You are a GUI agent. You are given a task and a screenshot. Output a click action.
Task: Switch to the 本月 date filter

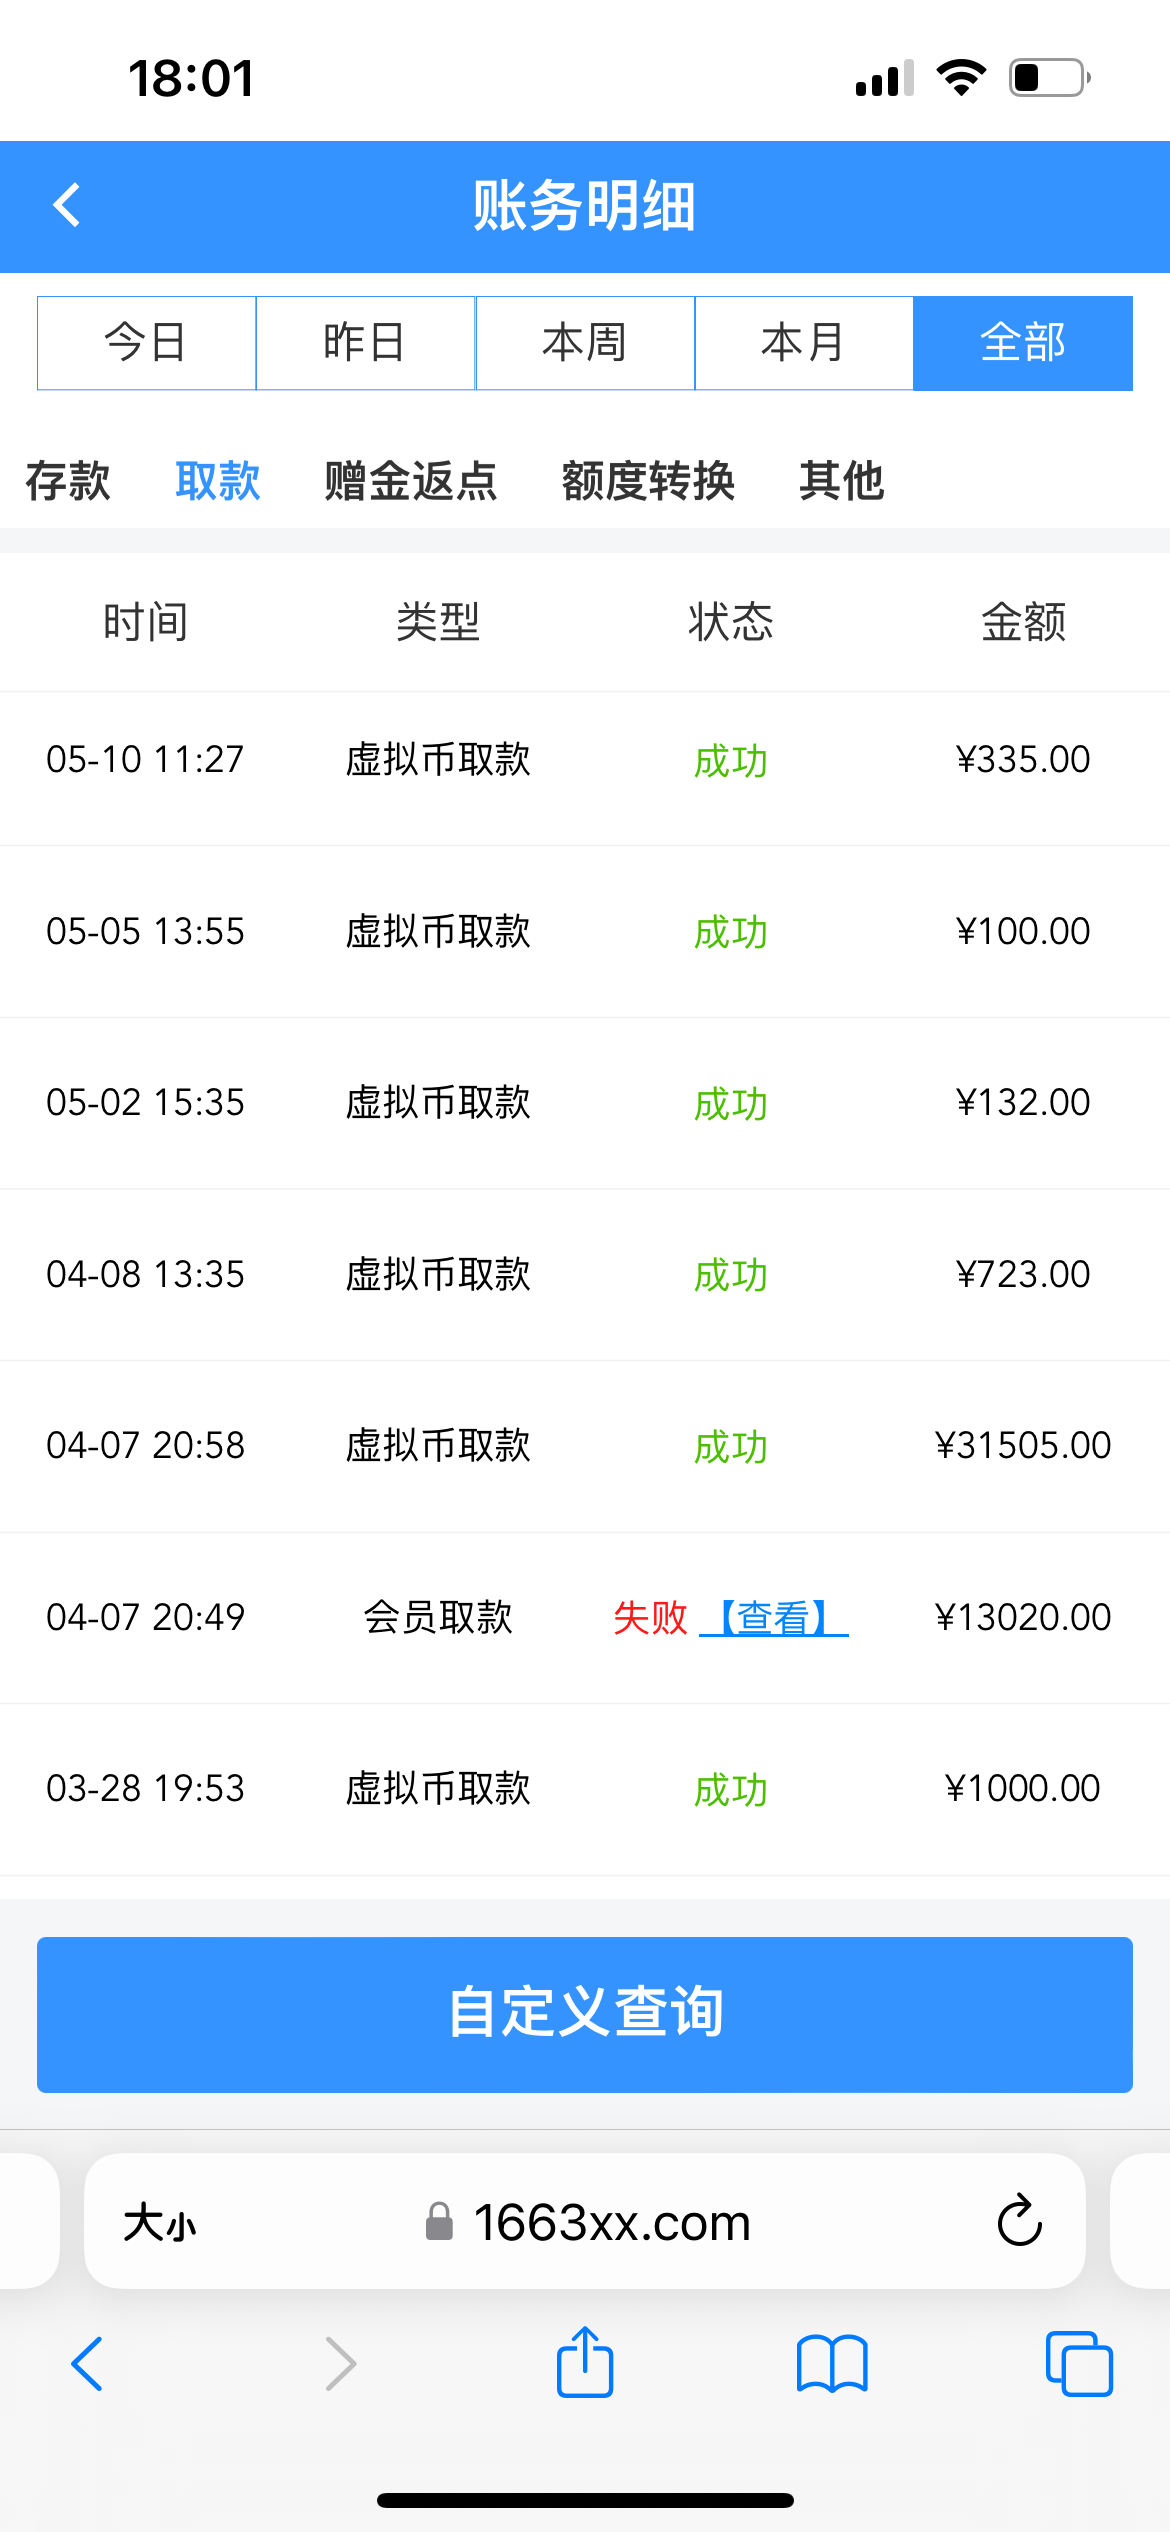tap(804, 343)
